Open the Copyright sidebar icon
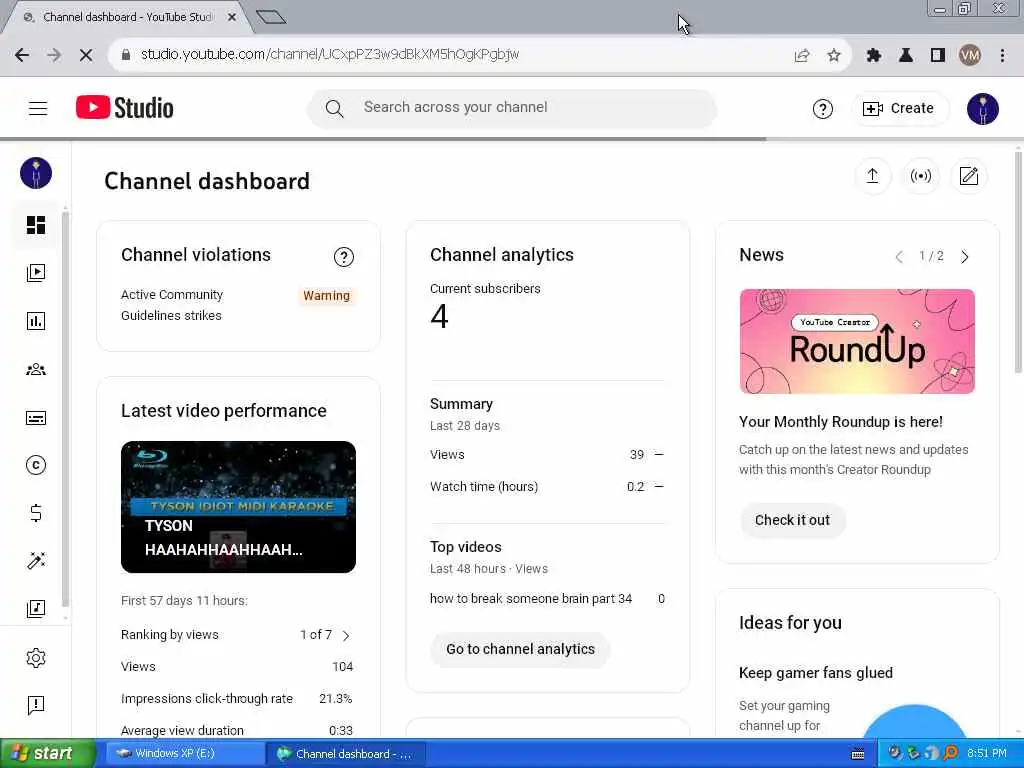1024x768 pixels. tap(36, 465)
